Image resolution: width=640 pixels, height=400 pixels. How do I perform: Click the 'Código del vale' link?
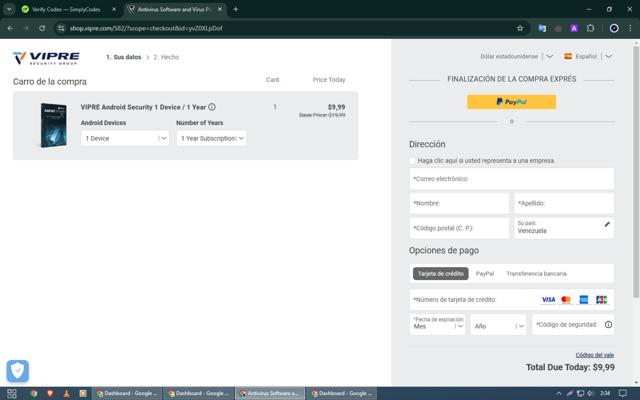click(595, 355)
